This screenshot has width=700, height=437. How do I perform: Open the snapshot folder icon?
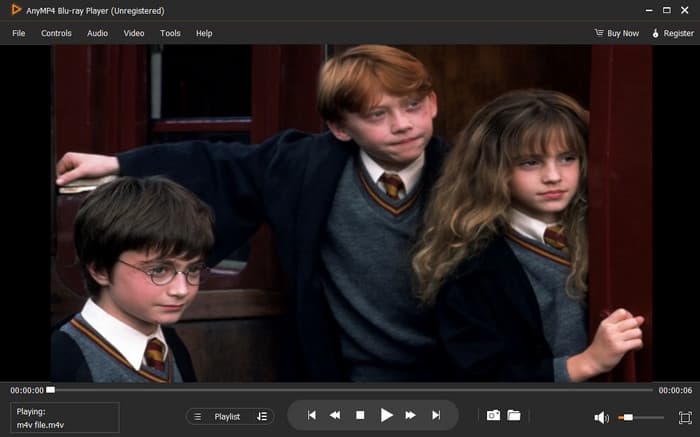(514, 415)
